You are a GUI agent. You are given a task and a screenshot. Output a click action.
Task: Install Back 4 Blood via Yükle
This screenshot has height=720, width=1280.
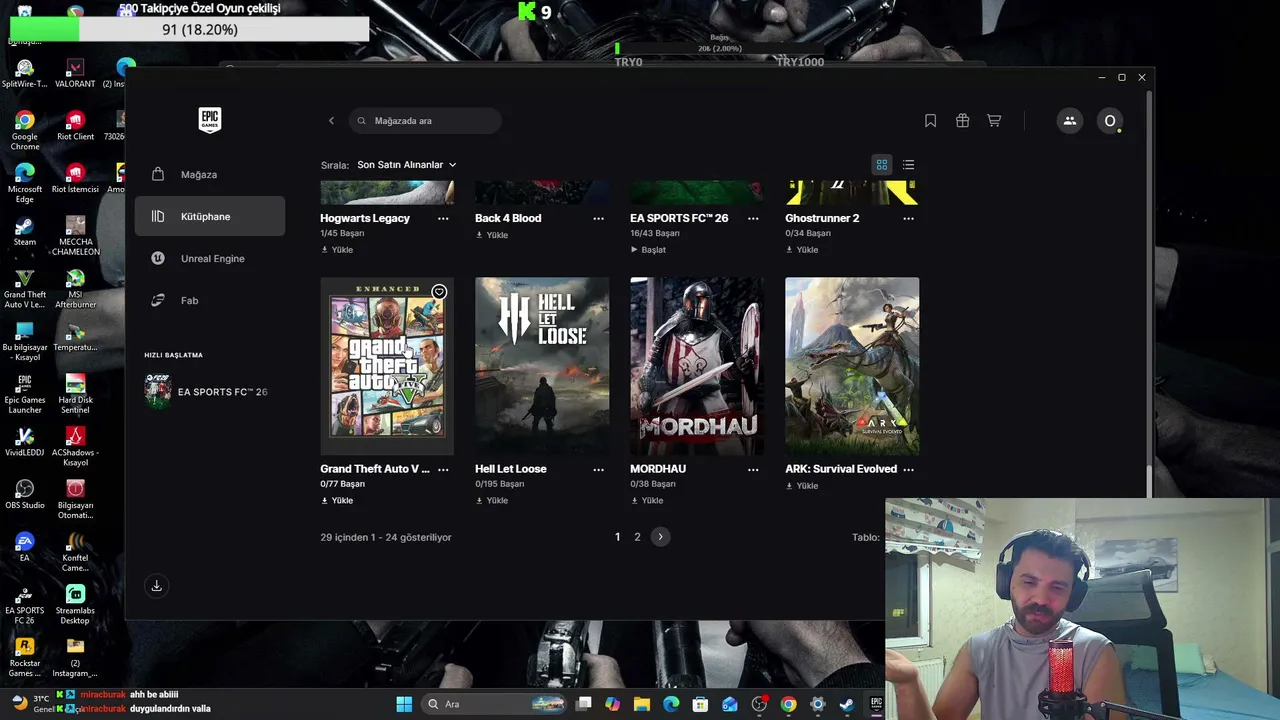(x=492, y=235)
